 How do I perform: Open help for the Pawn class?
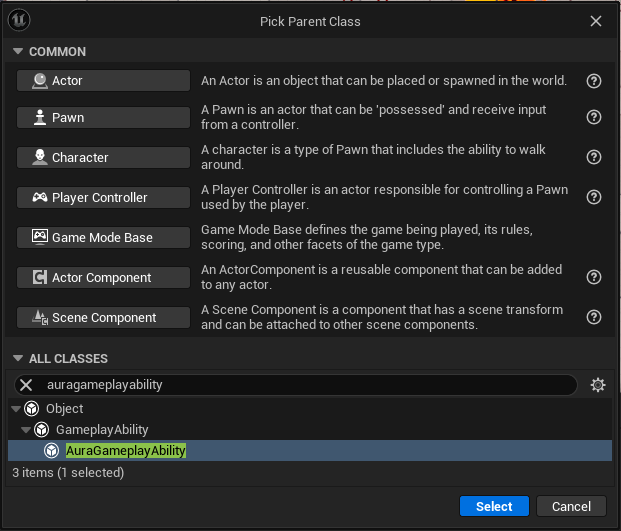point(594,117)
